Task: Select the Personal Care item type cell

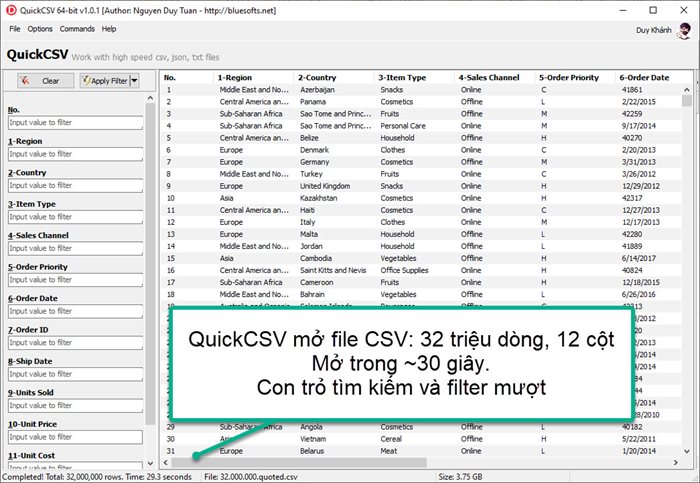Action: [x=403, y=126]
